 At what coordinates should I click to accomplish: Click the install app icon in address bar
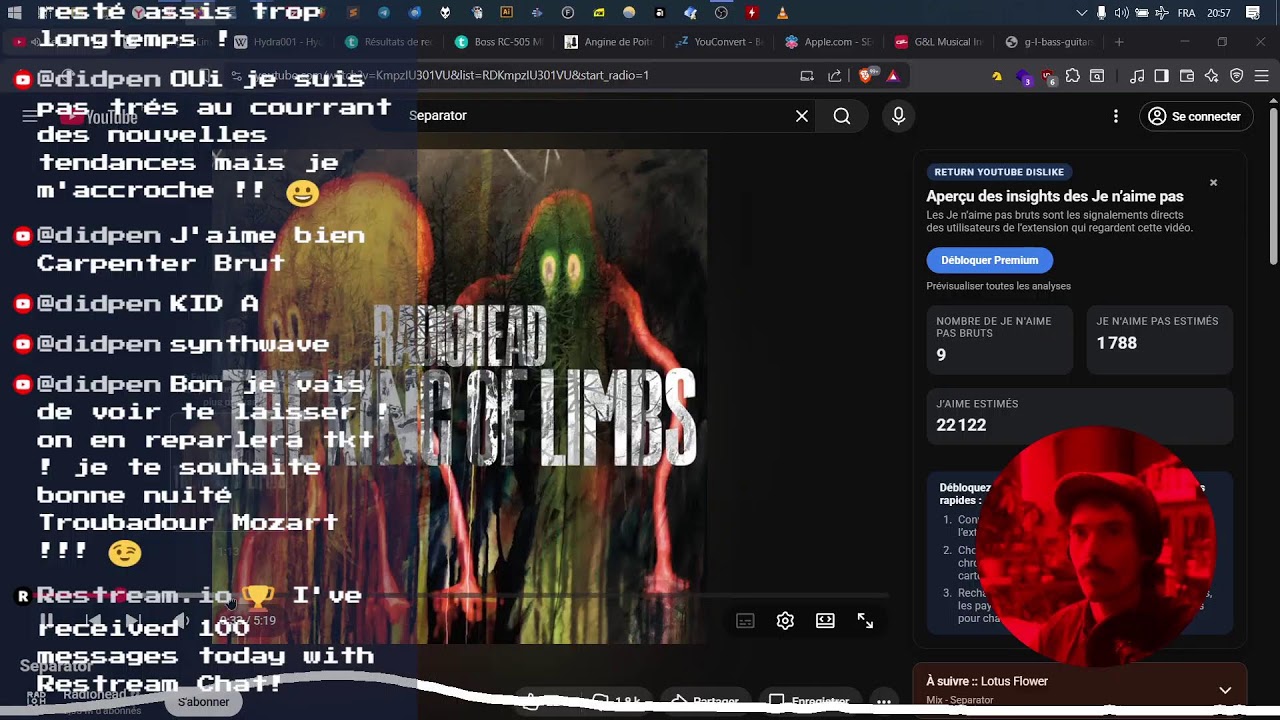coord(807,75)
